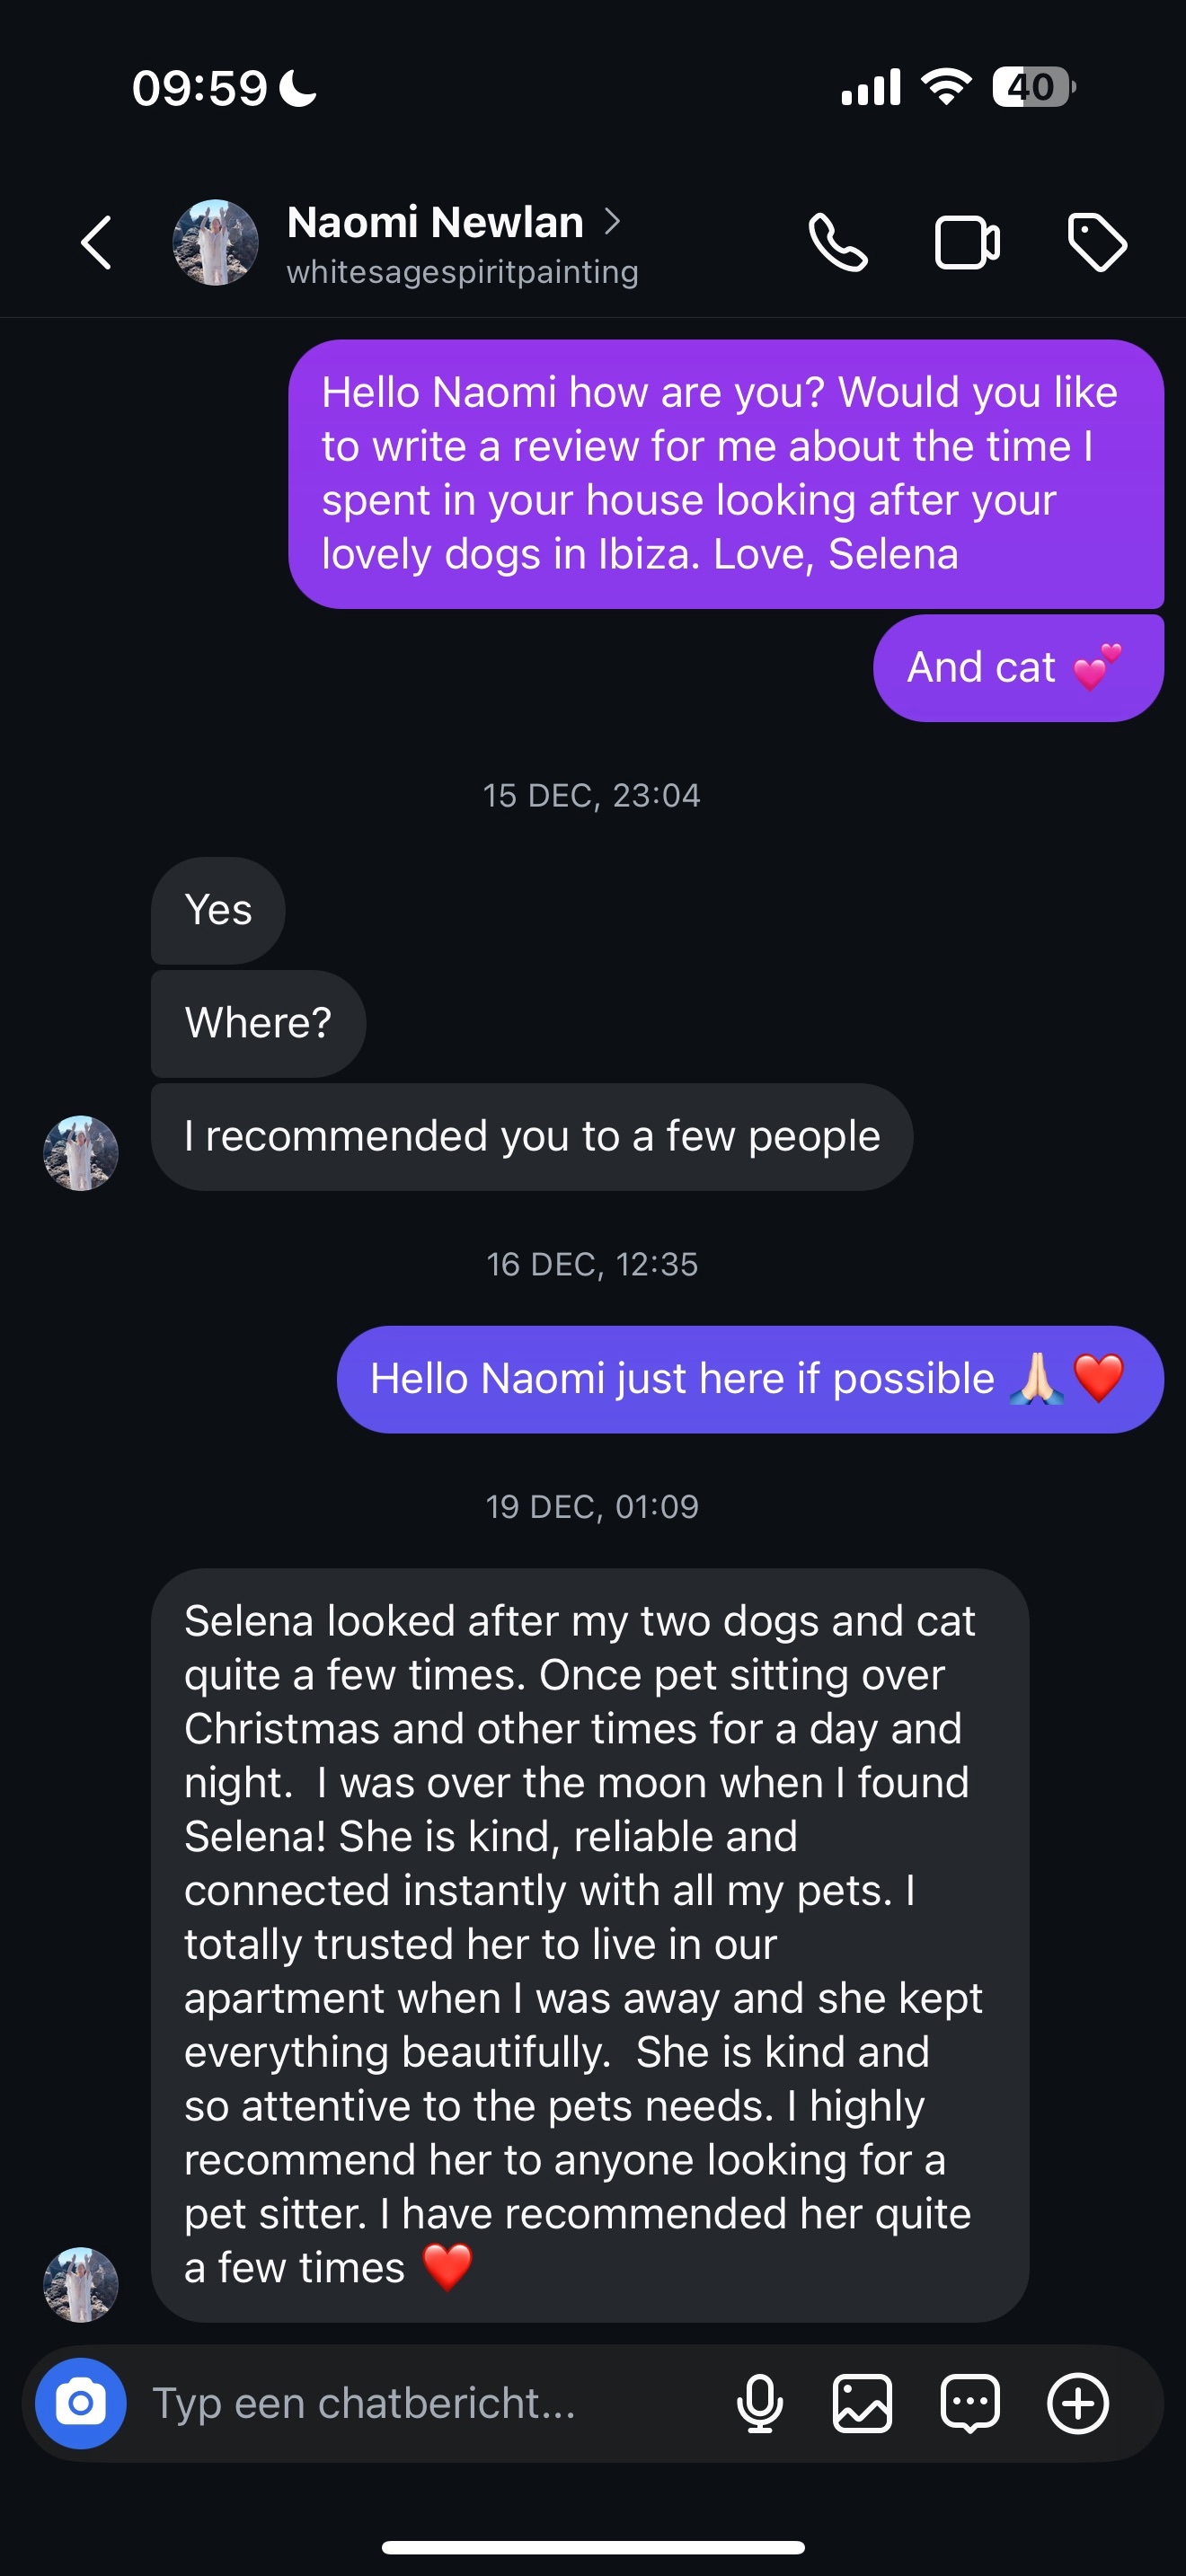
Task: Record a voice message with microphone
Action: [760, 2403]
